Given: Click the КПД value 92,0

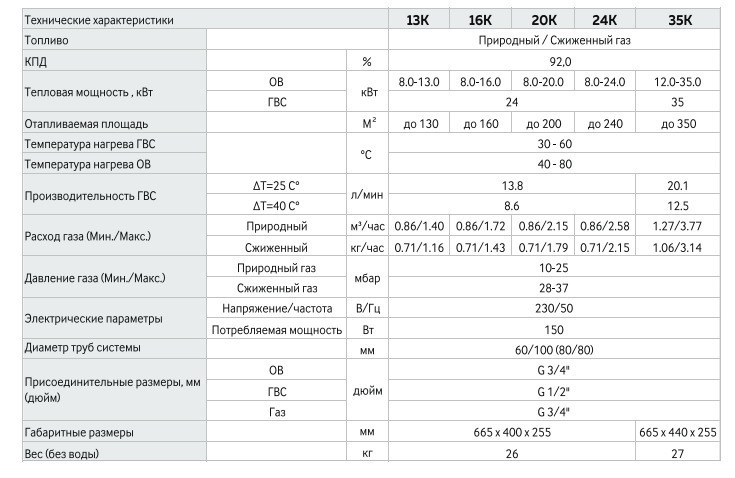Looking at the screenshot, I should (x=560, y=61).
